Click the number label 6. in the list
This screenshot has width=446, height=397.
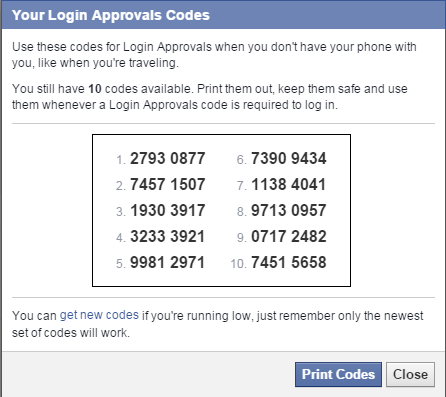click(x=242, y=160)
